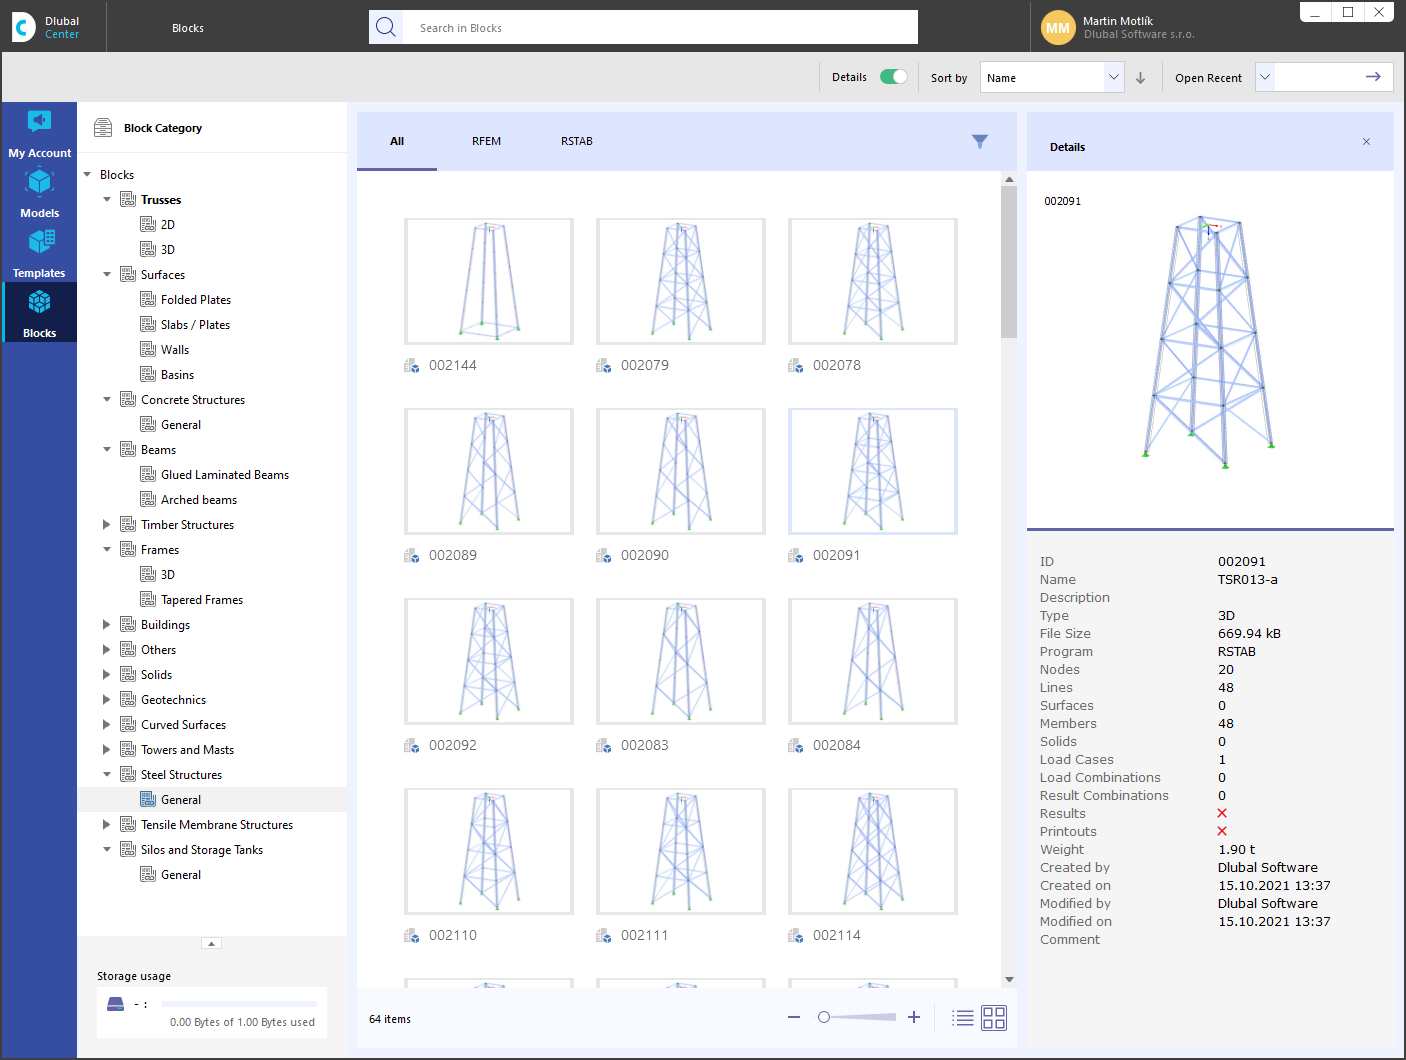Click the filter funnel icon

(979, 142)
